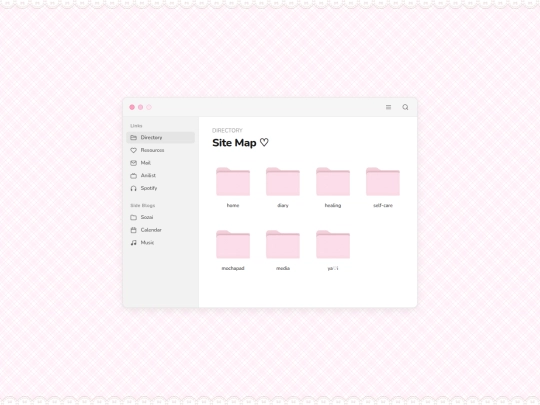Viewport: 540px width, 405px height.
Task: Click the lightest pink window dot
Action: click(149, 107)
